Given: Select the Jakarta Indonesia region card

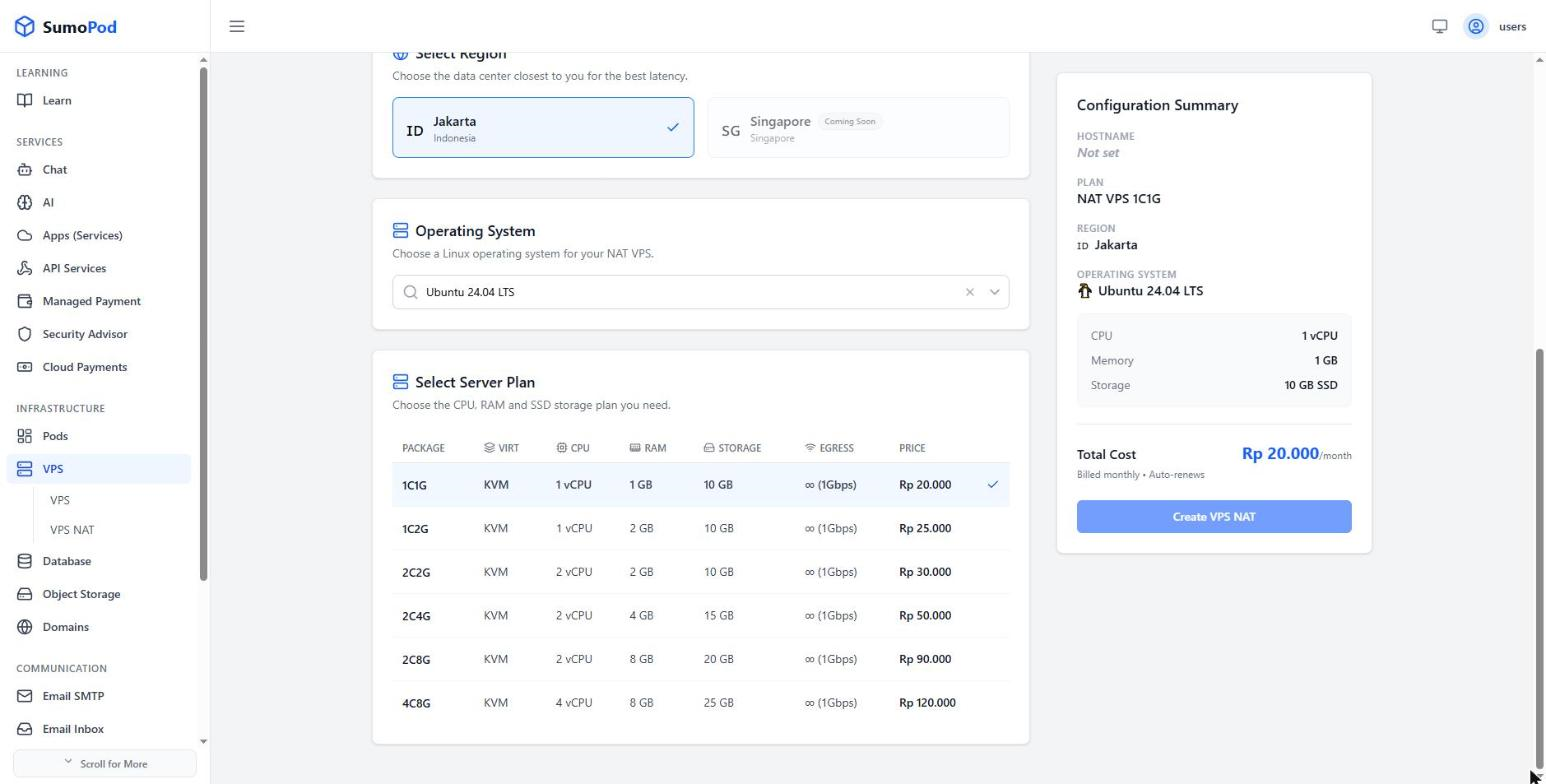Looking at the screenshot, I should coord(543,128).
